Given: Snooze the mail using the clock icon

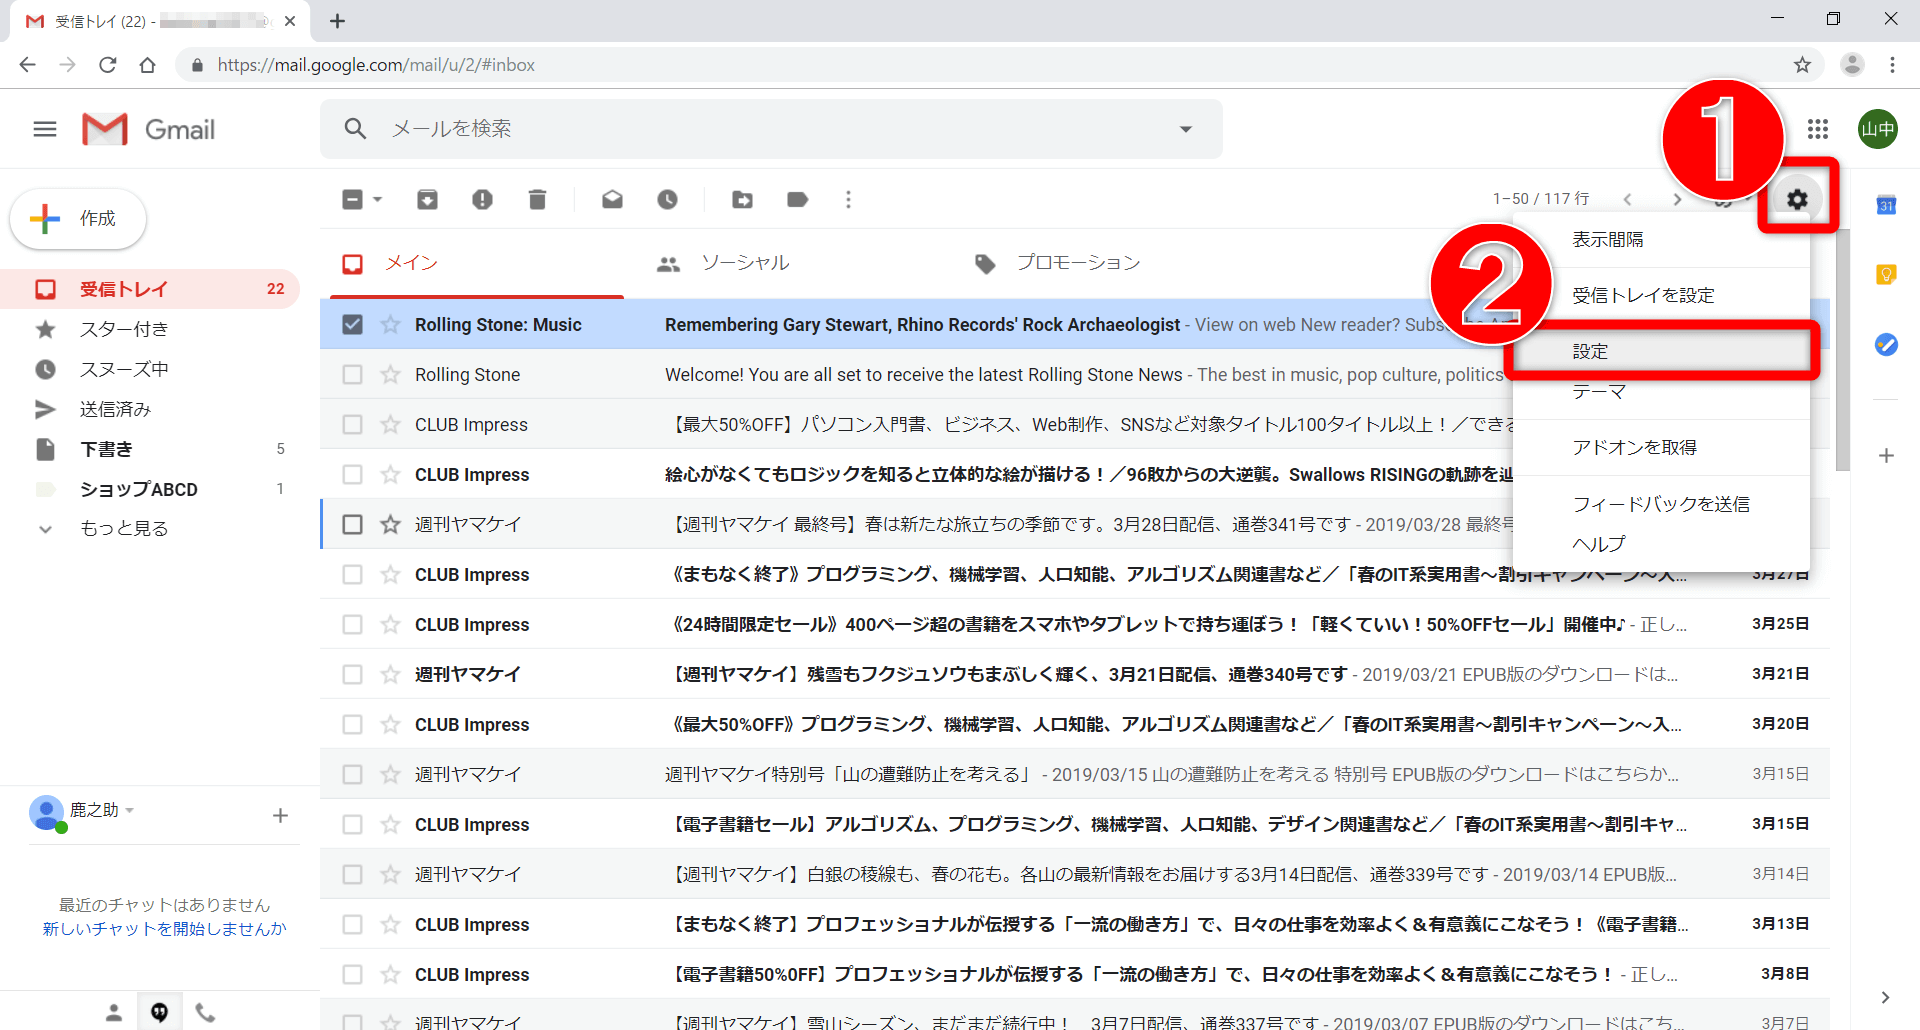Looking at the screenshot, I should [x=667, y=200].
